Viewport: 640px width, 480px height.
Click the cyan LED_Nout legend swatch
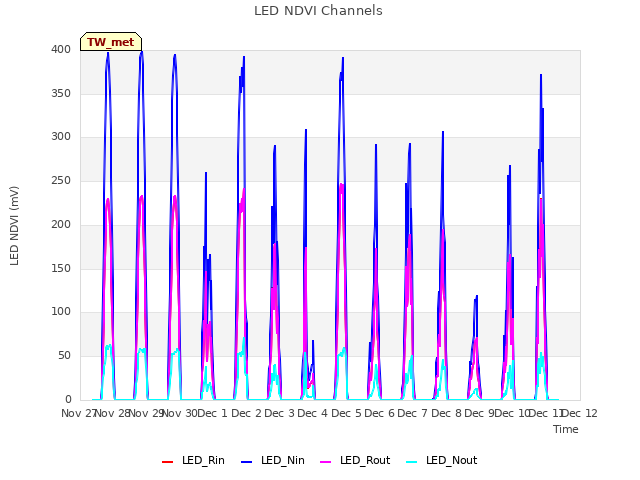[x=412, y=462]
